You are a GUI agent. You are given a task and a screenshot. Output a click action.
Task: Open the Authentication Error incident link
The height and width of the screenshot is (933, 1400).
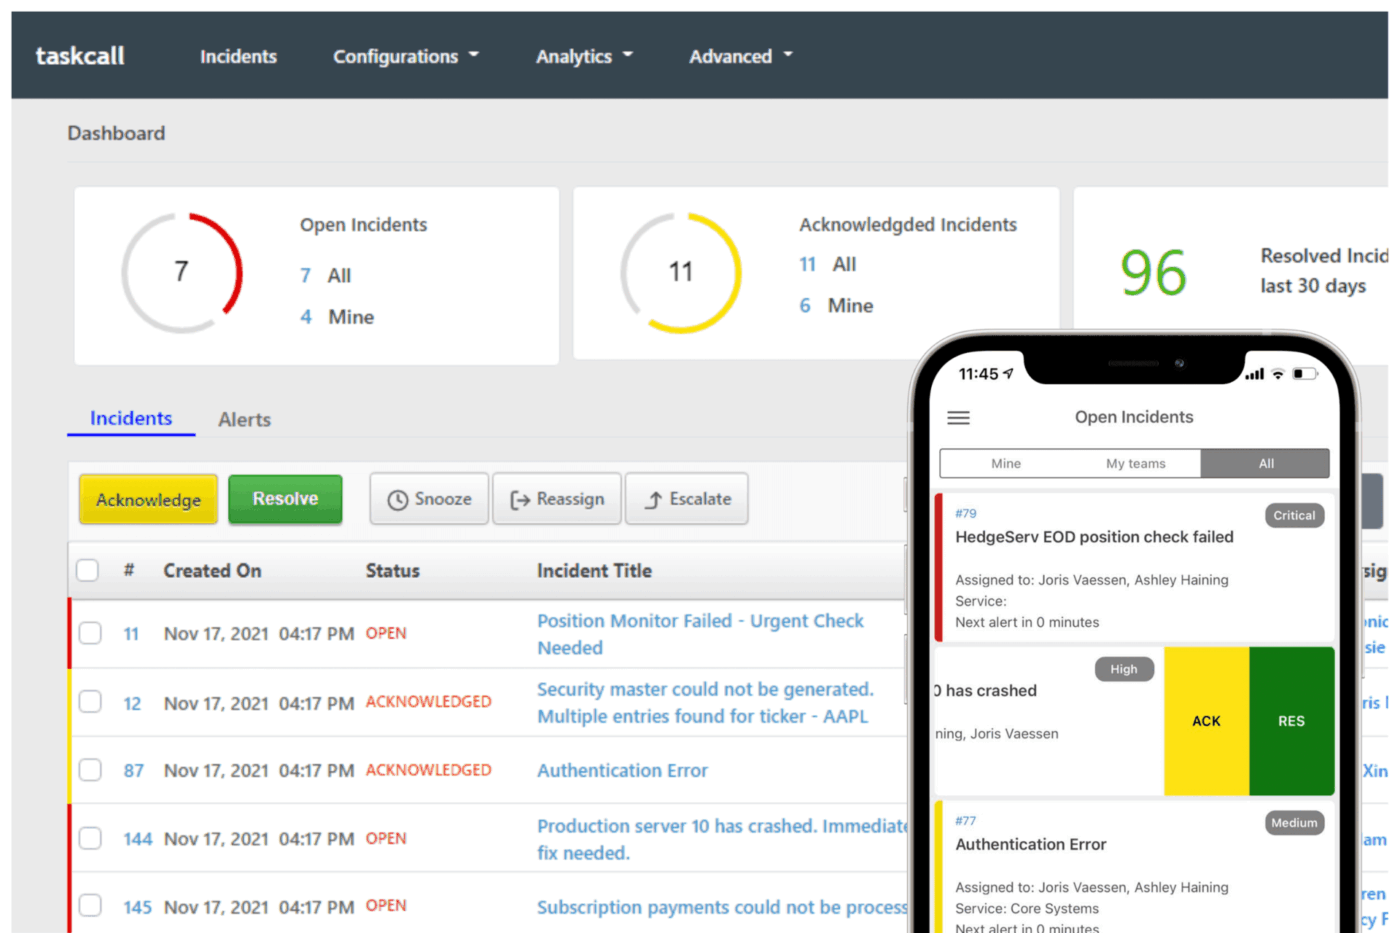click(622, 771)
